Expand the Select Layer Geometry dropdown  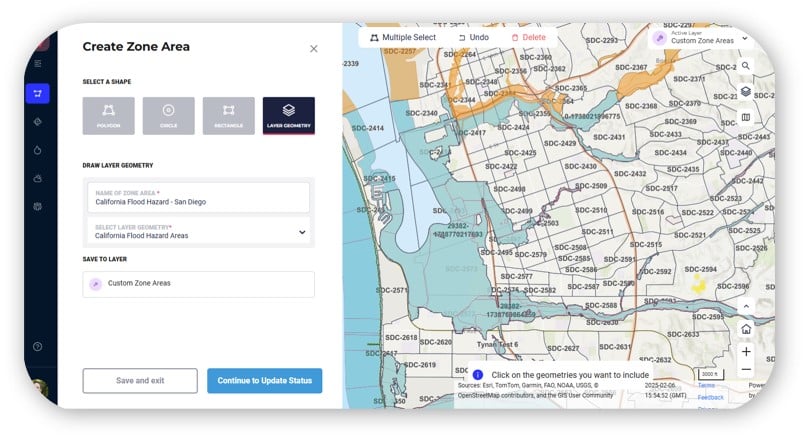click(x=302, y=232)
